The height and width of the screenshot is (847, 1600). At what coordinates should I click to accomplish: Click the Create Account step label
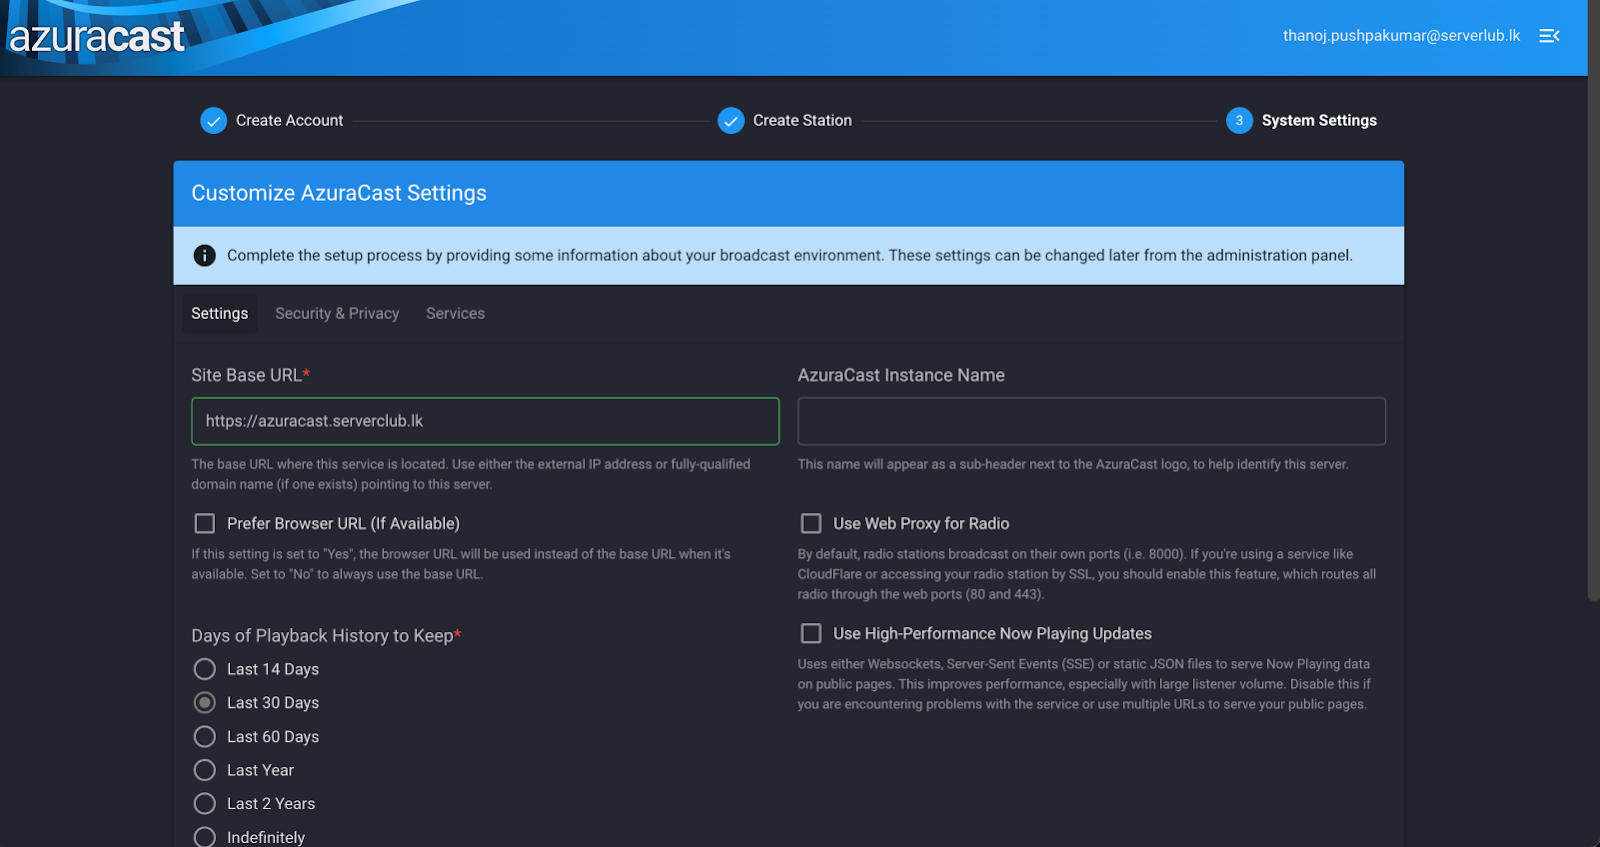[289, 121]
